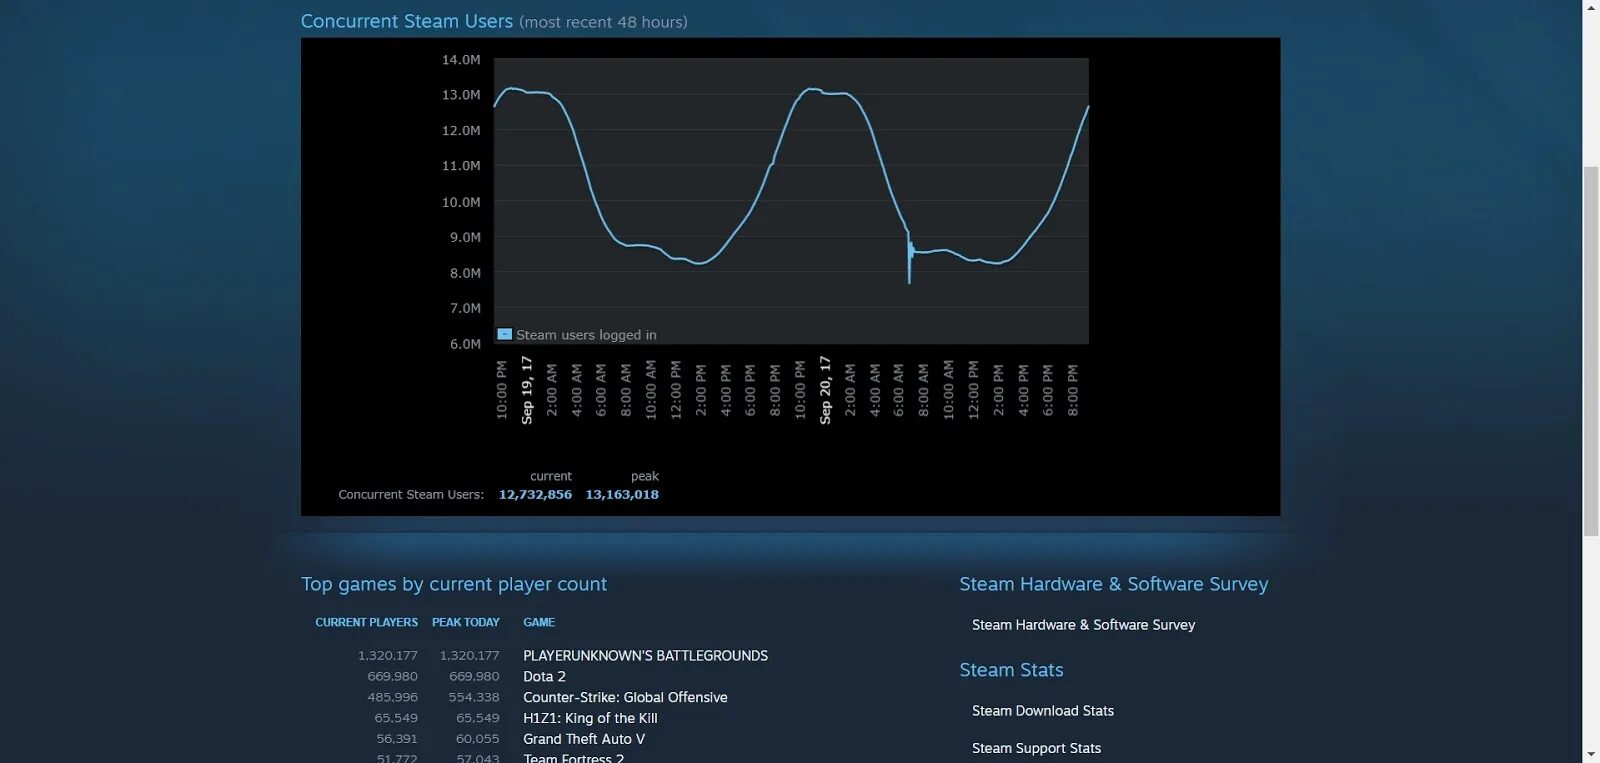Click the vertical scrollbar thumb
This screenshot has height=763, width=1600.
pos(1591,351)
